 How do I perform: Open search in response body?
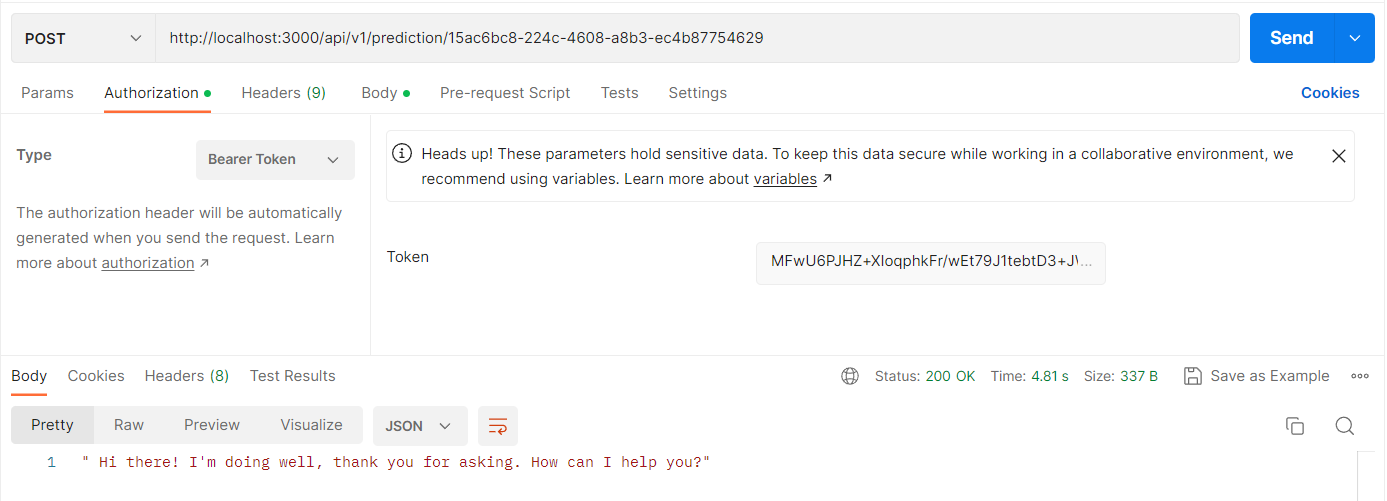point(1345,426)
